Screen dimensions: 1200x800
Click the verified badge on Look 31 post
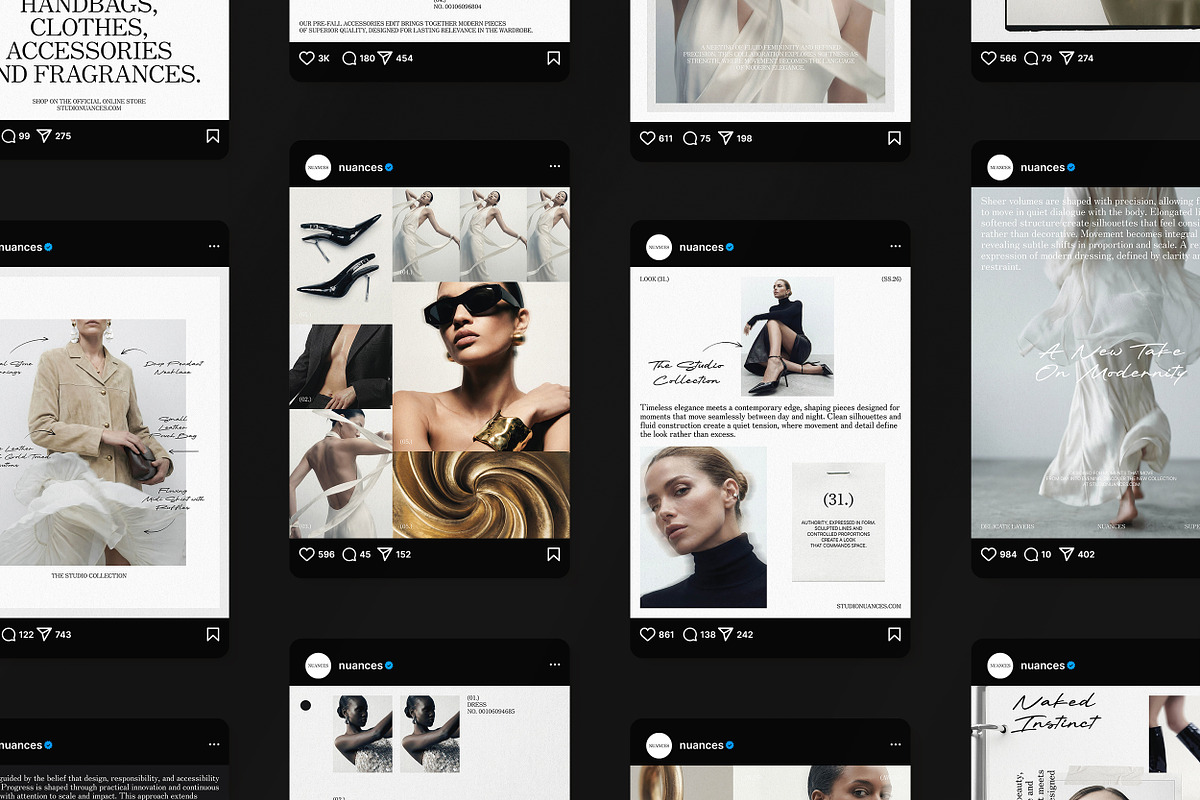[730, 247]
